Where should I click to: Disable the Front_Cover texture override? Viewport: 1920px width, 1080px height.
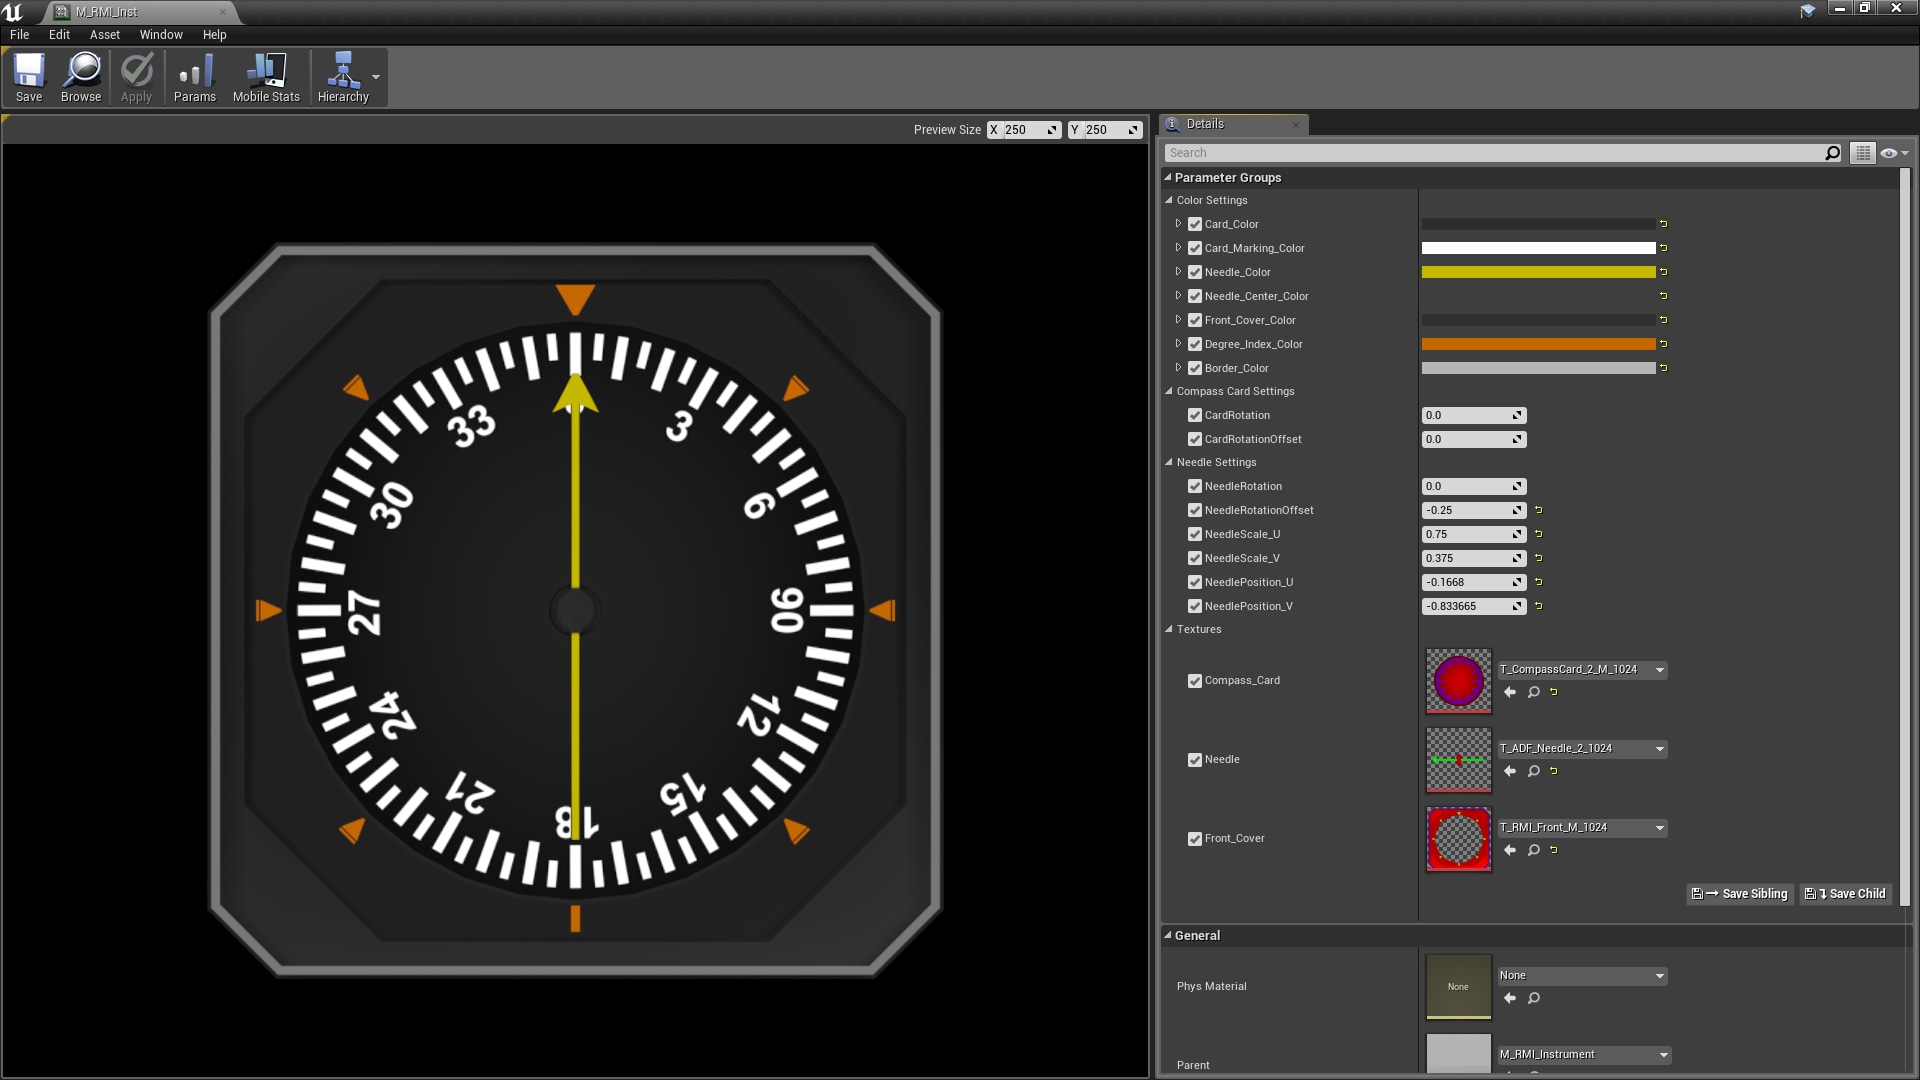(x=1194, y=838)
